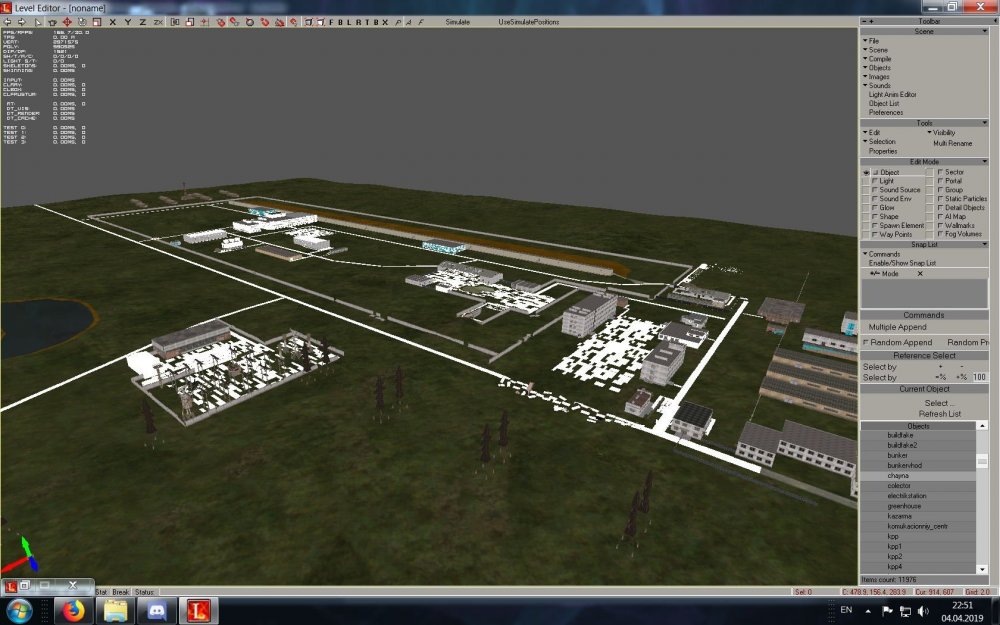Select bunker in the Objects list
The height and width of the screenshot is (625, 1000).
click(x=897, y=455)
